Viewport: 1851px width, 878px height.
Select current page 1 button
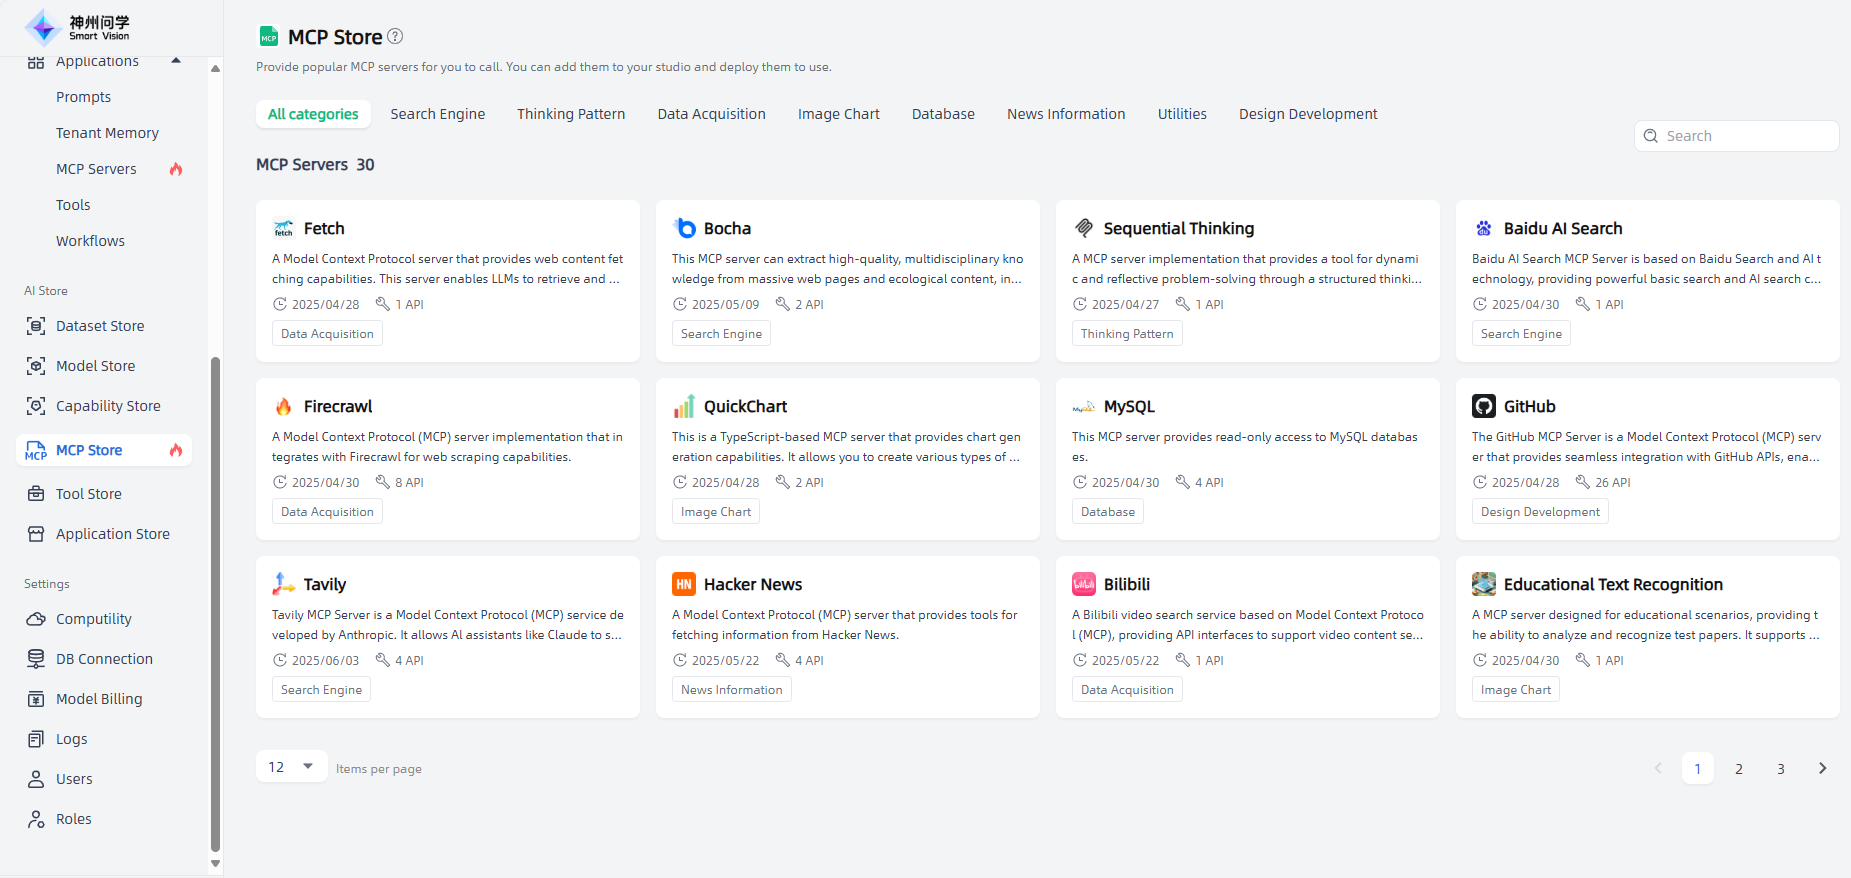(1698, 768)
